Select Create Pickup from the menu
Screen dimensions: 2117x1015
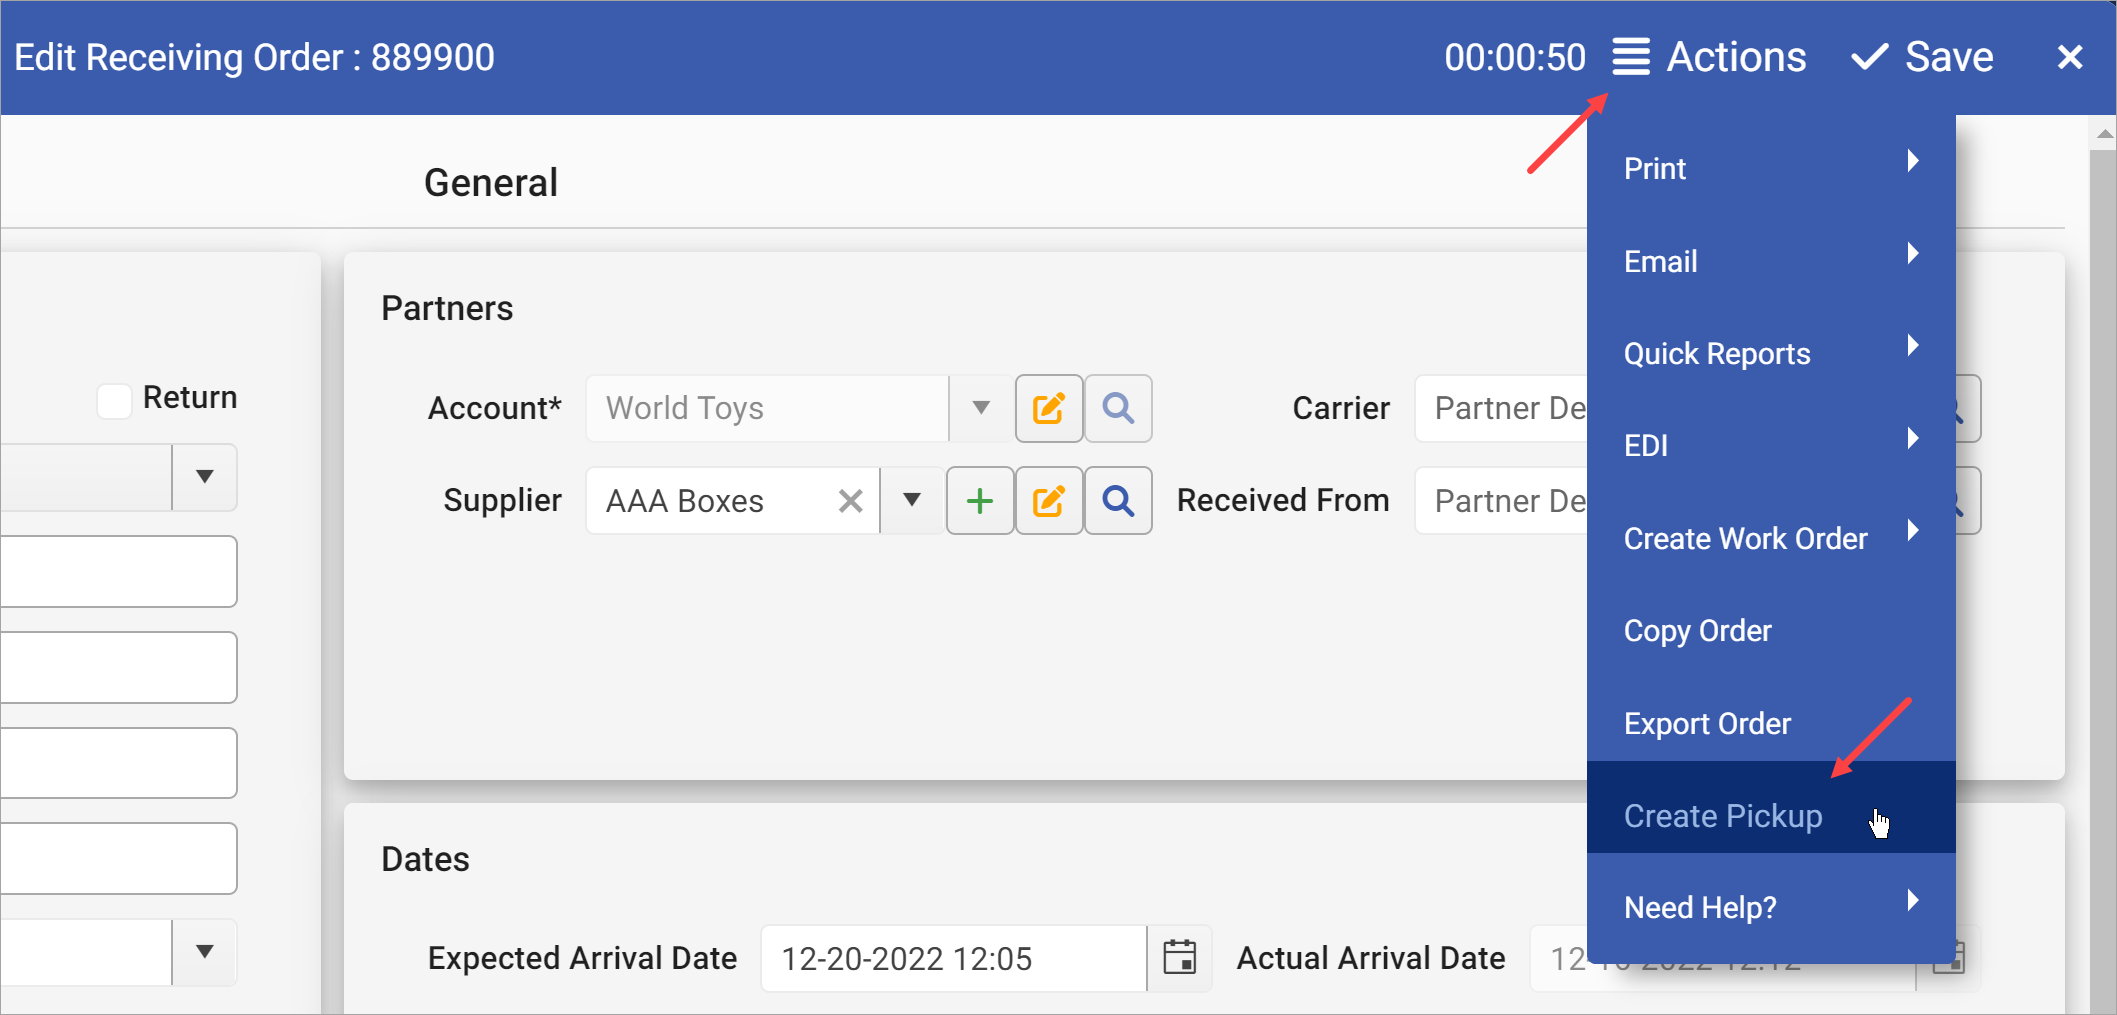(x=1722, y=815)
